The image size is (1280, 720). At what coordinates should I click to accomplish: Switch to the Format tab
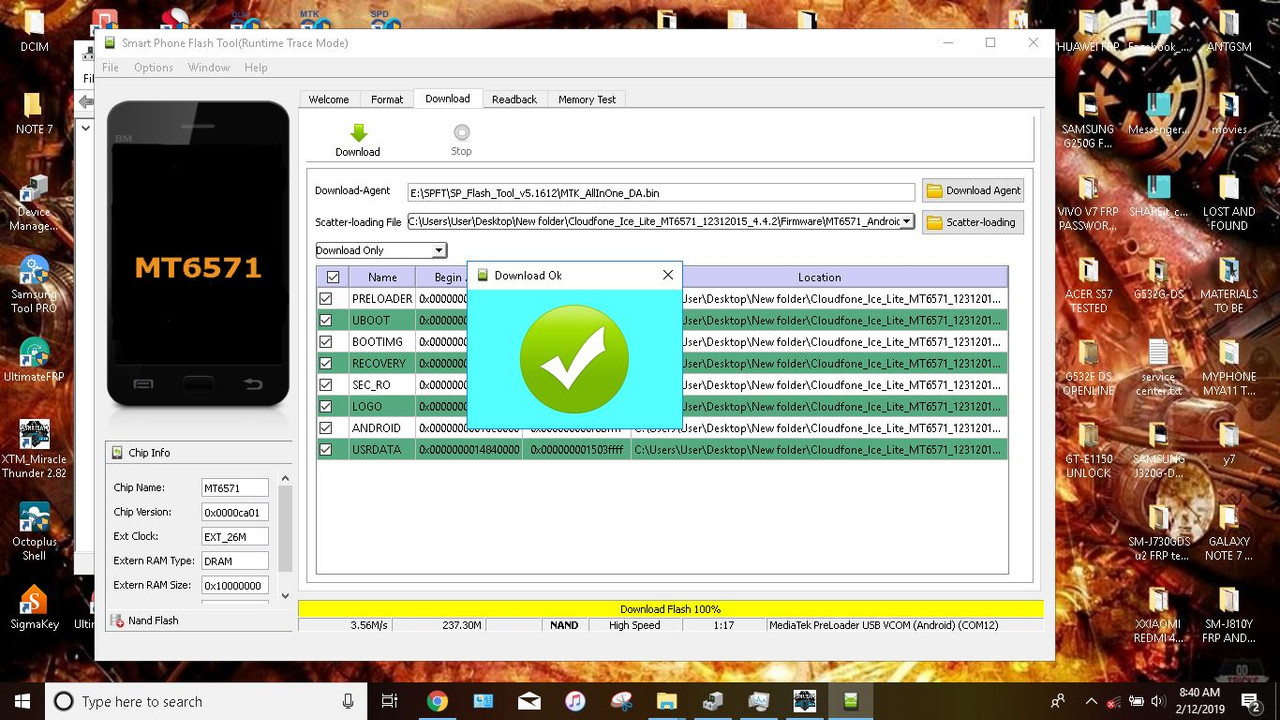coord(387,99)
